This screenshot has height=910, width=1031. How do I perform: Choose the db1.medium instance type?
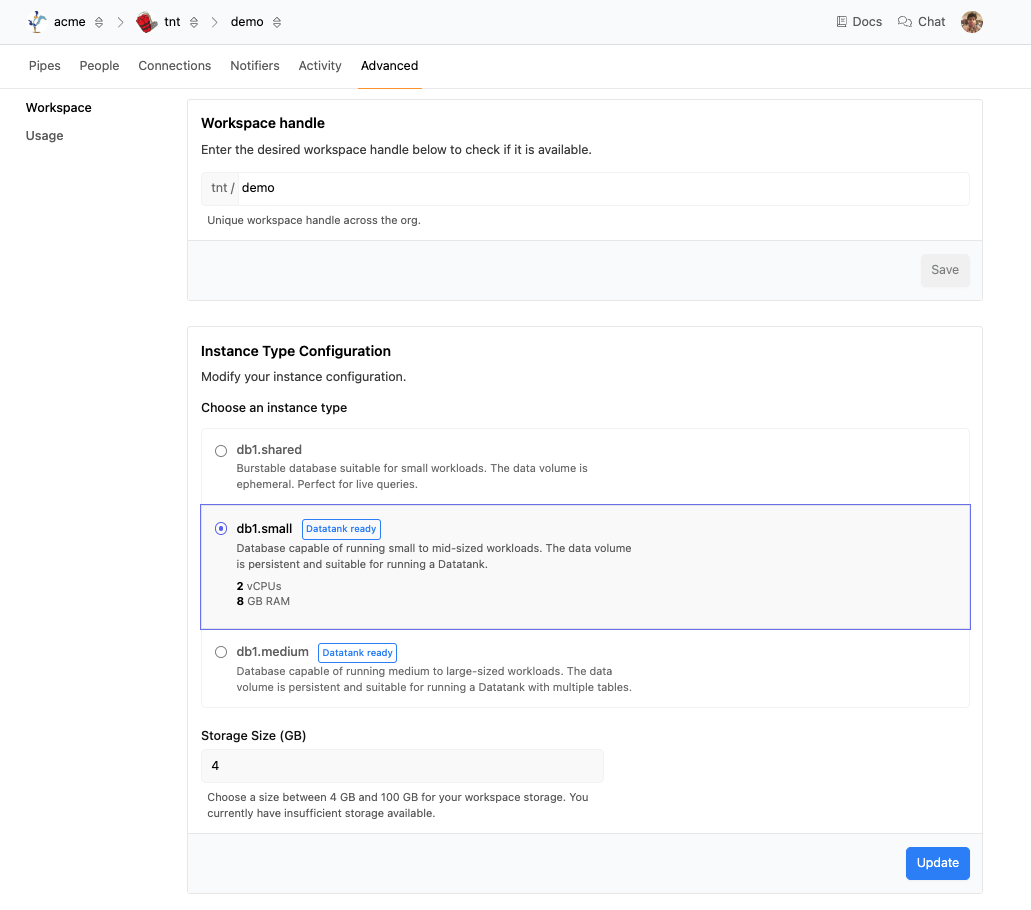pos(221,652)
